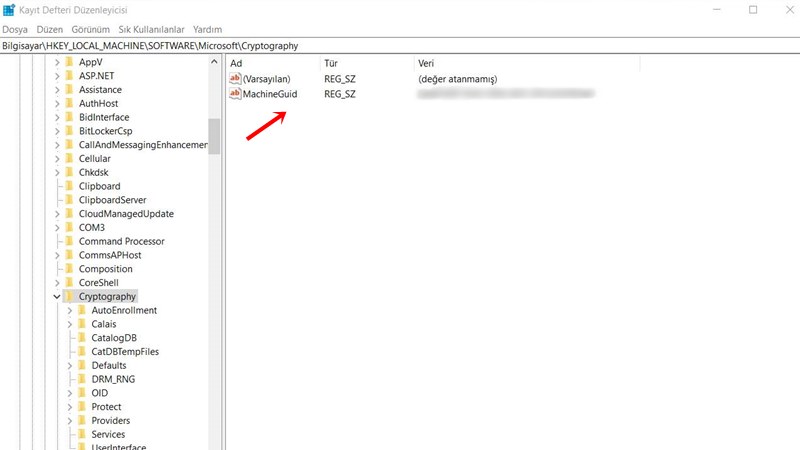
Task: Expand the Defaults subkey
Action: [x=70, y=365]
